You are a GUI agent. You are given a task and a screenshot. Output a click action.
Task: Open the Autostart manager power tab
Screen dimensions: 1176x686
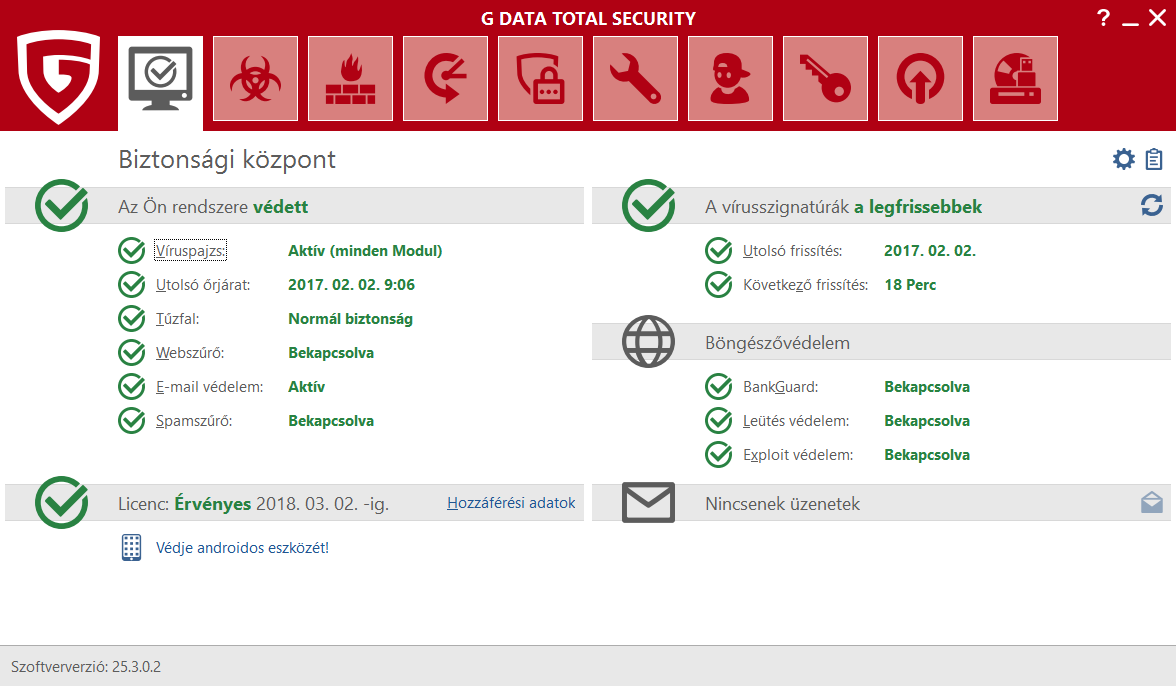tap(920, 79)
